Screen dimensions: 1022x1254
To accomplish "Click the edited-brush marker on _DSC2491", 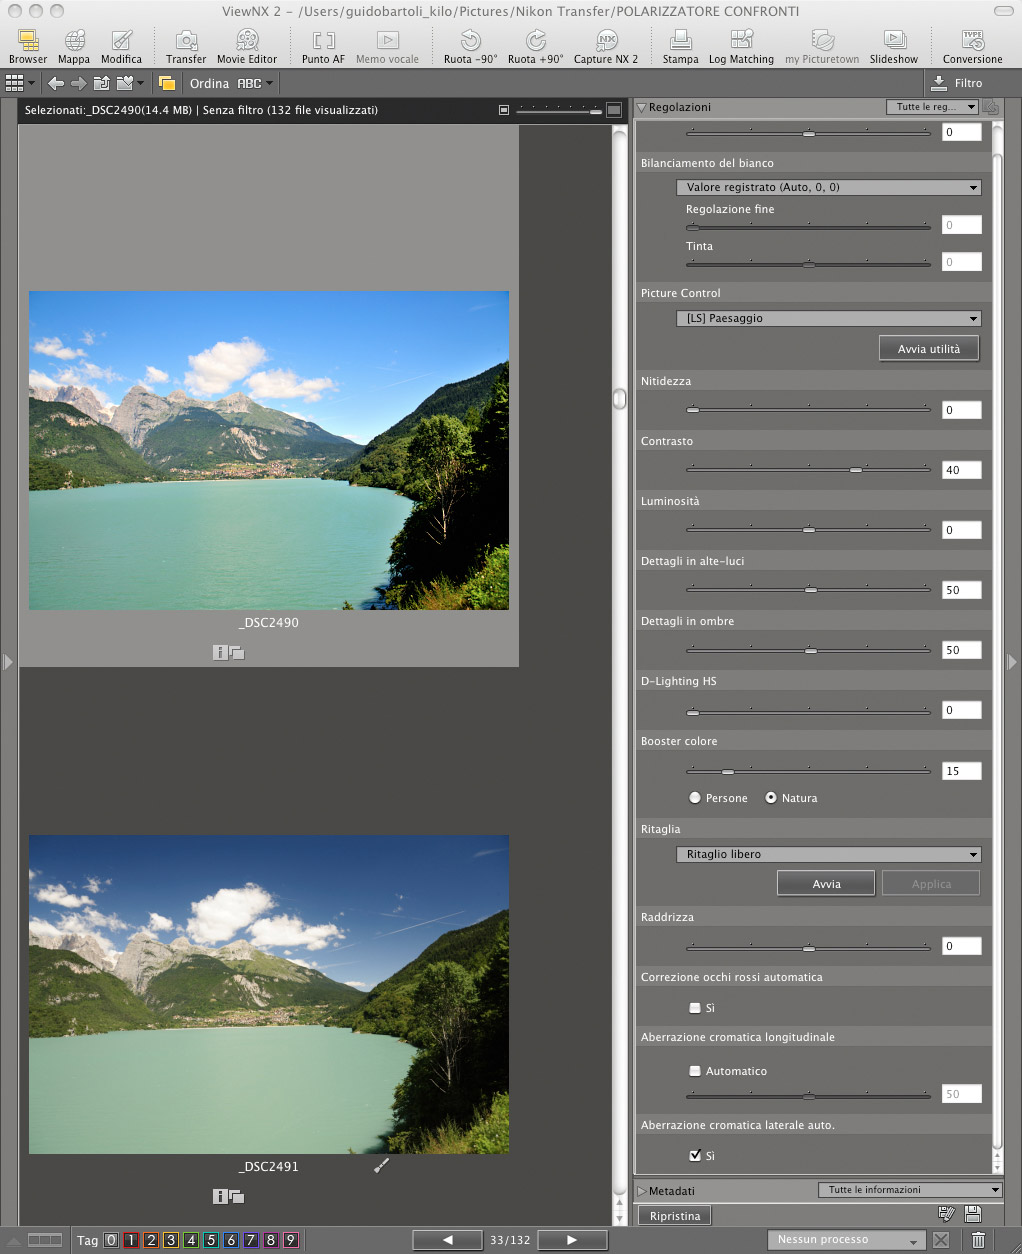I will coord(381,1165).
